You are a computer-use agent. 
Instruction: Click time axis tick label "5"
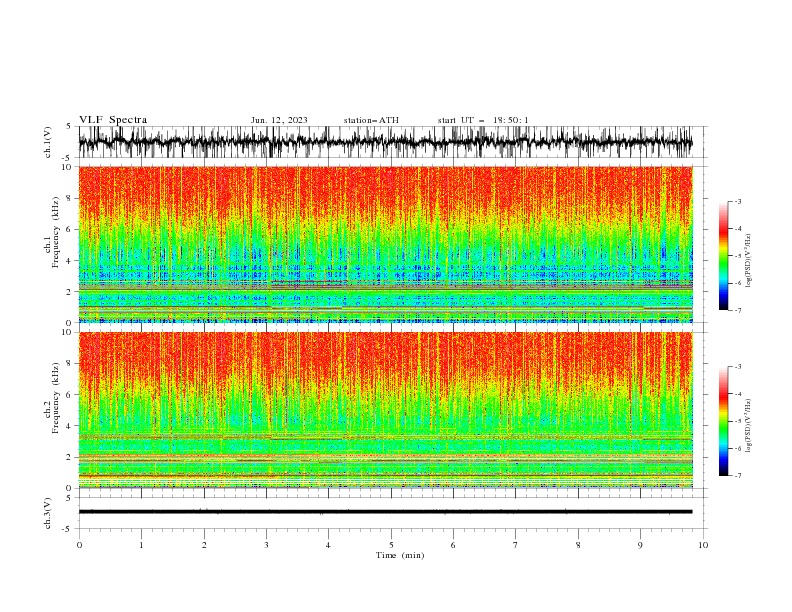pyautogui.click(x=391, y=545)
